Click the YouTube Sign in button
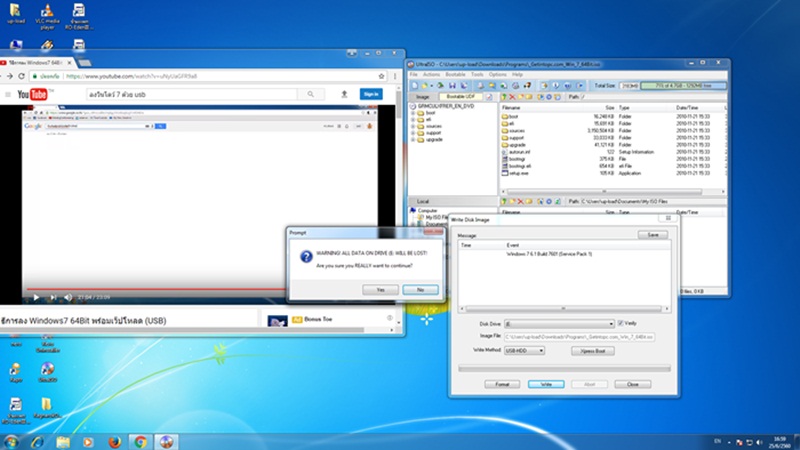Image resolution: width=800 pixels, height=450 pixels. tap(371, 94)
